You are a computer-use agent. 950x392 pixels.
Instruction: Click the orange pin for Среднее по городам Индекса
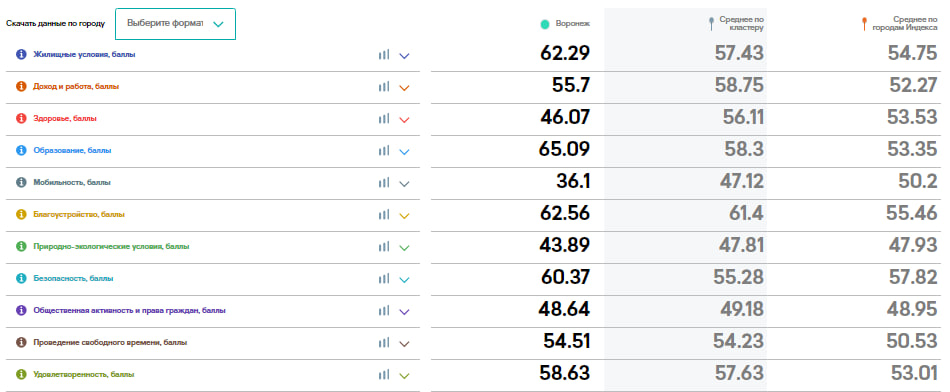[865, 24]
